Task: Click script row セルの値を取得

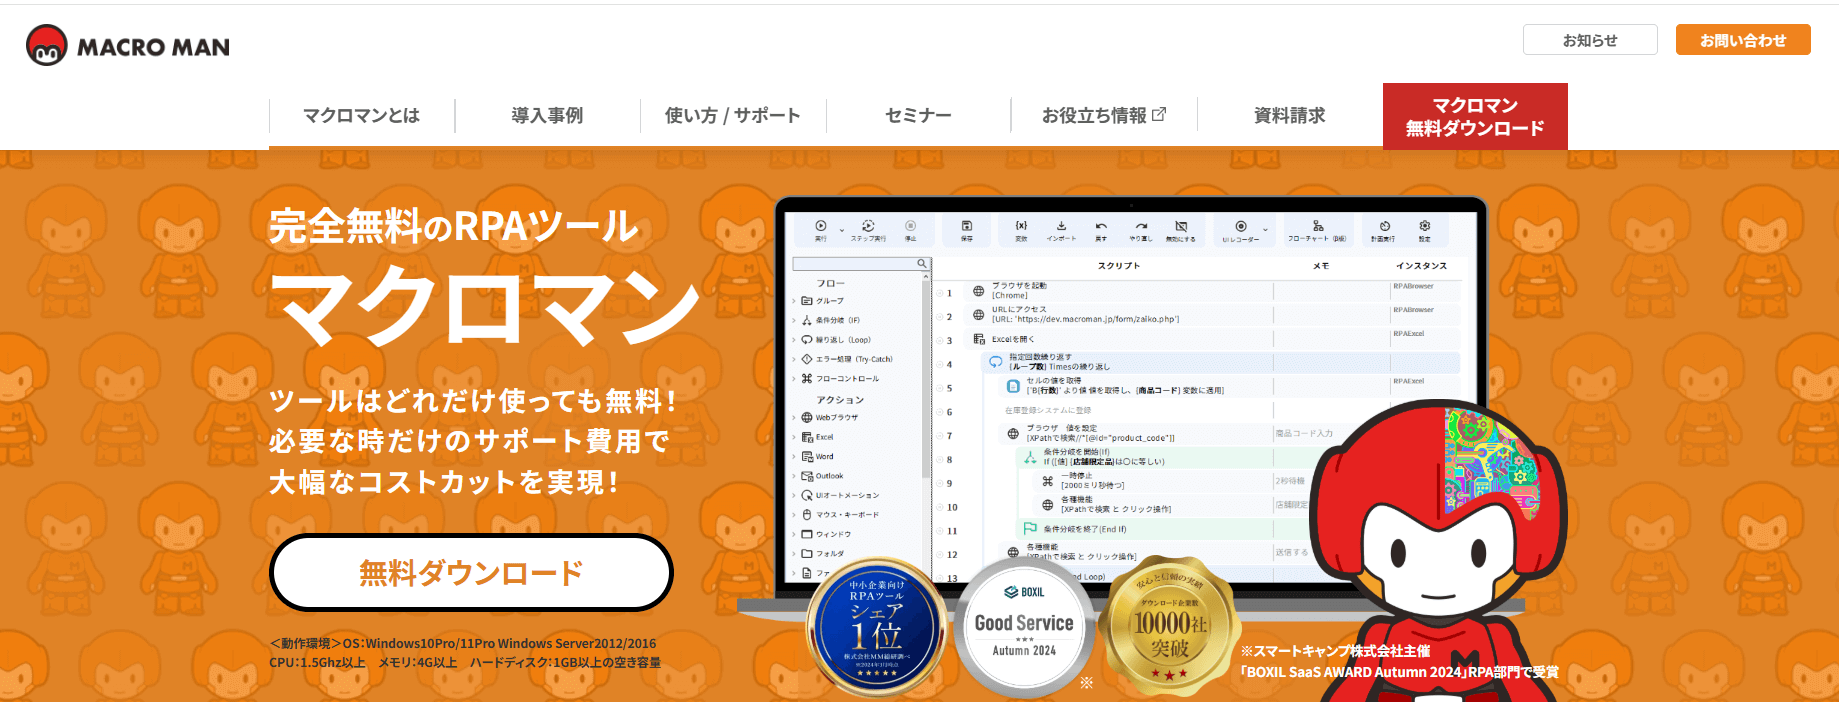Action: click(x=1230, y=386)
